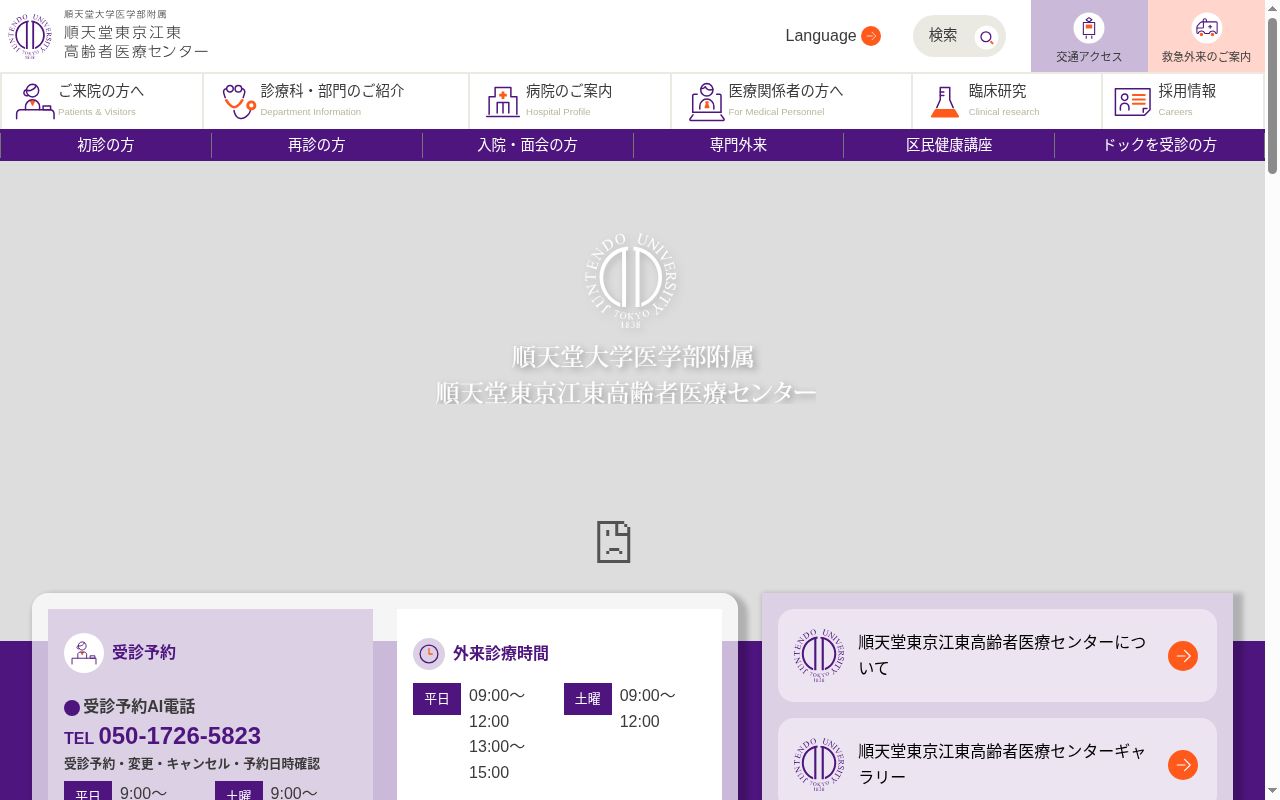Click the 検索 search field

click(959, 36)
